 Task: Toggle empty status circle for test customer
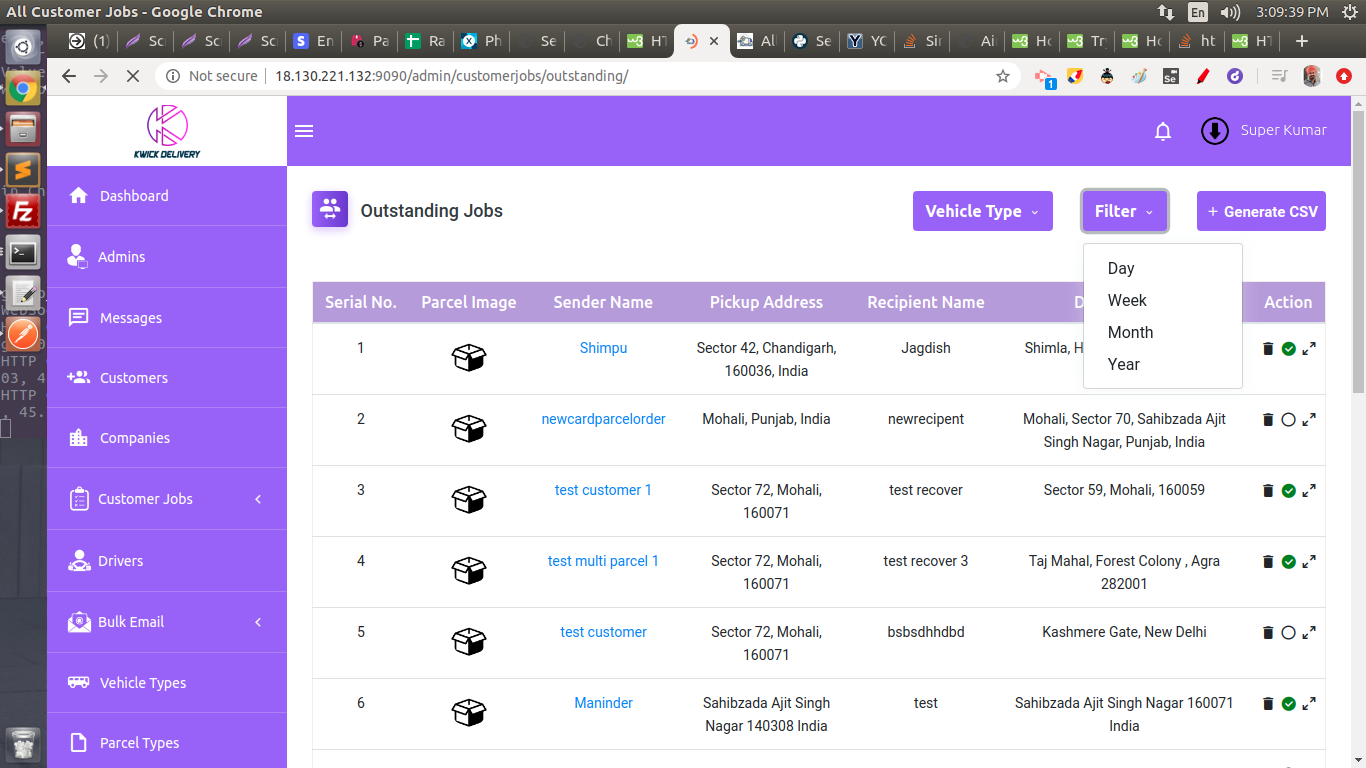click(x=1288, y=633)
